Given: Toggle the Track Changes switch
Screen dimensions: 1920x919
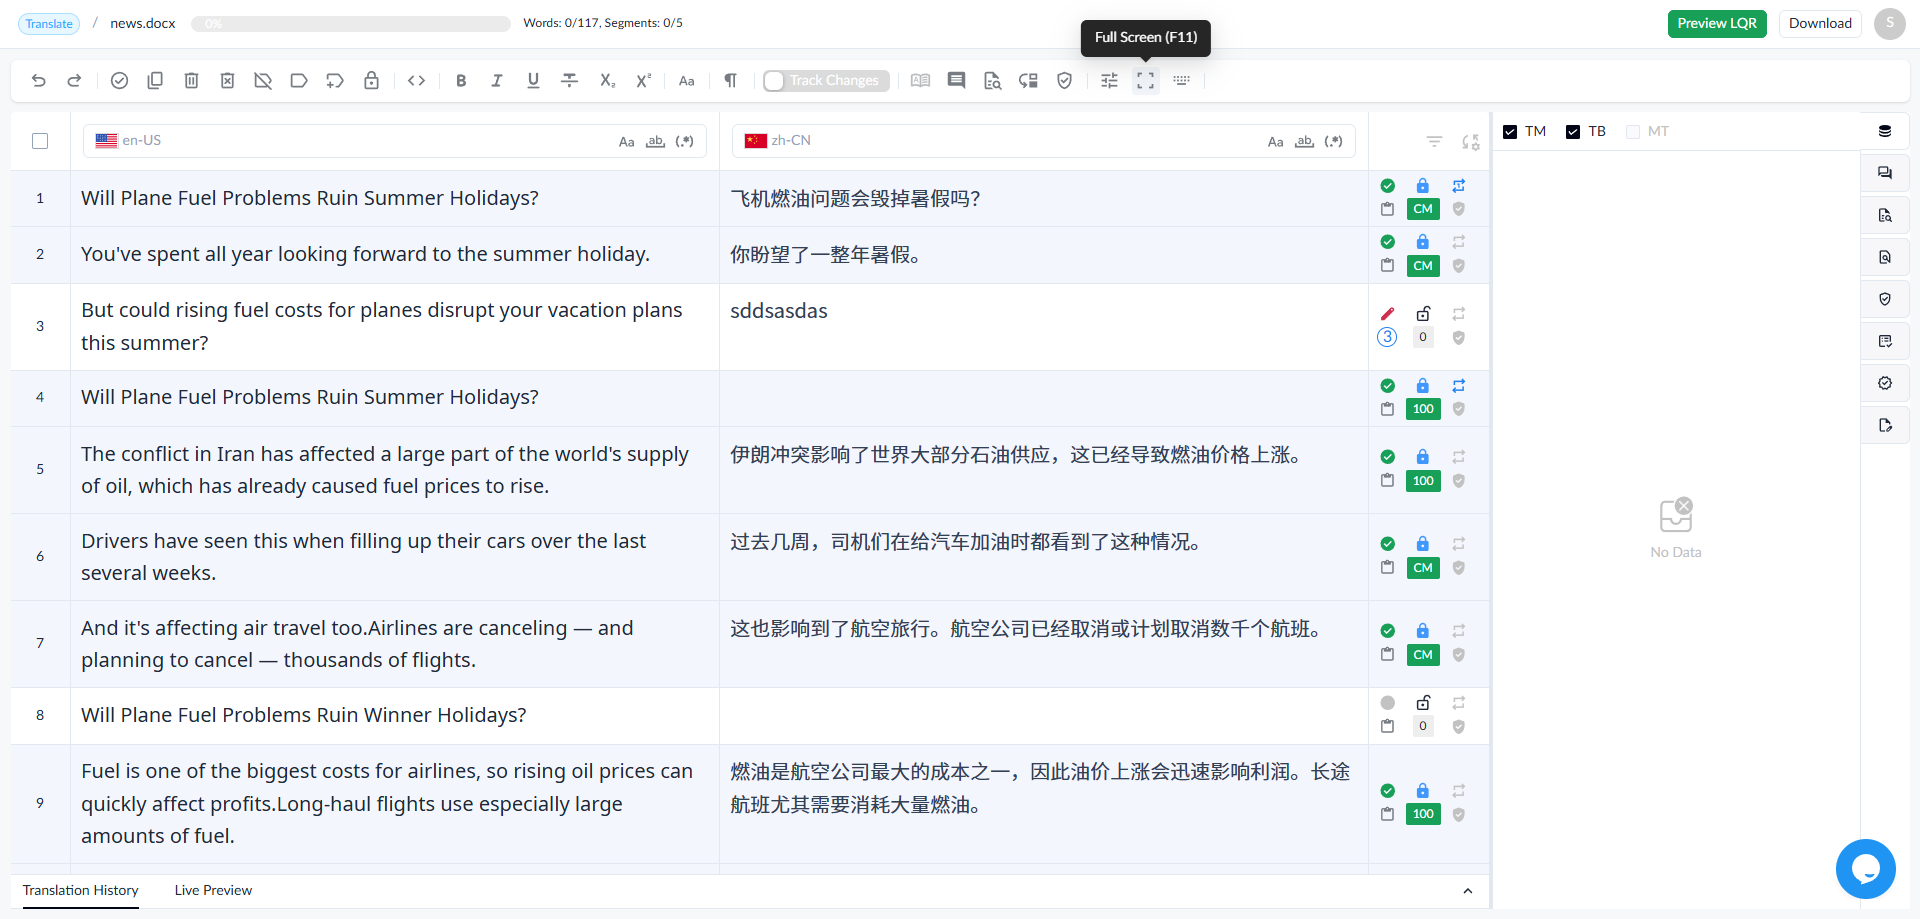Looking at the screenshot, I should click(x=774, y=81).
